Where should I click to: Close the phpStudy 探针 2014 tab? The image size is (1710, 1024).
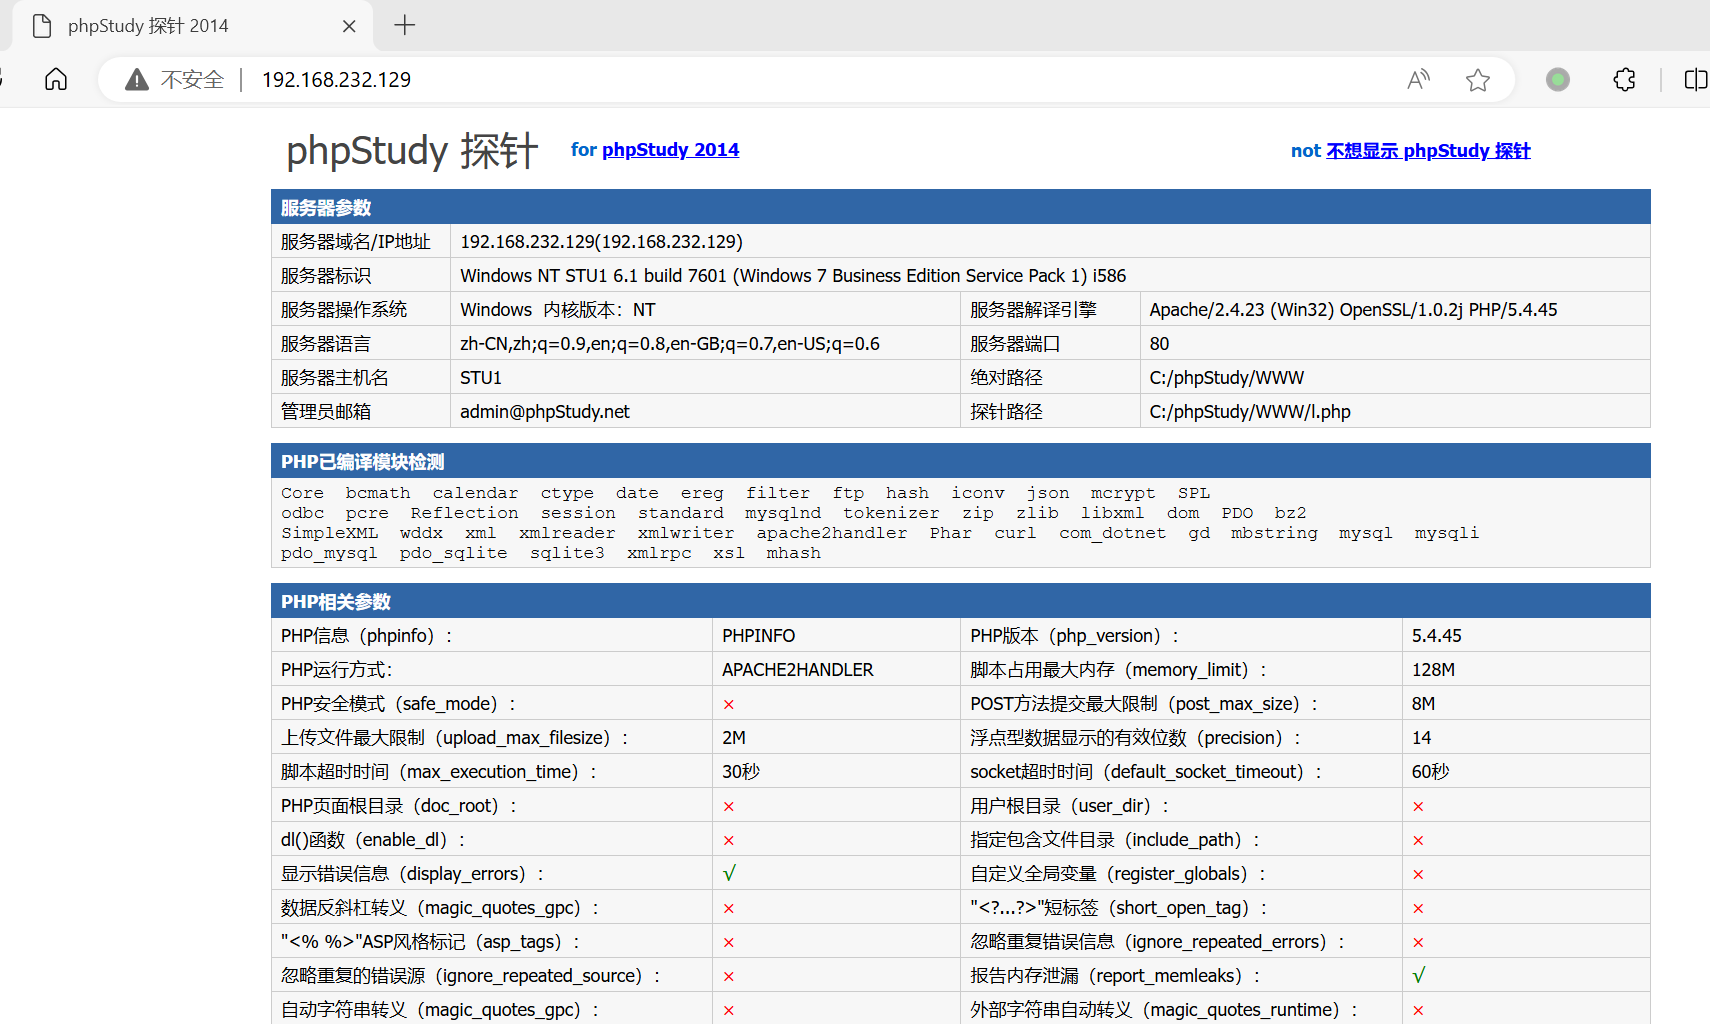[349, 26]
